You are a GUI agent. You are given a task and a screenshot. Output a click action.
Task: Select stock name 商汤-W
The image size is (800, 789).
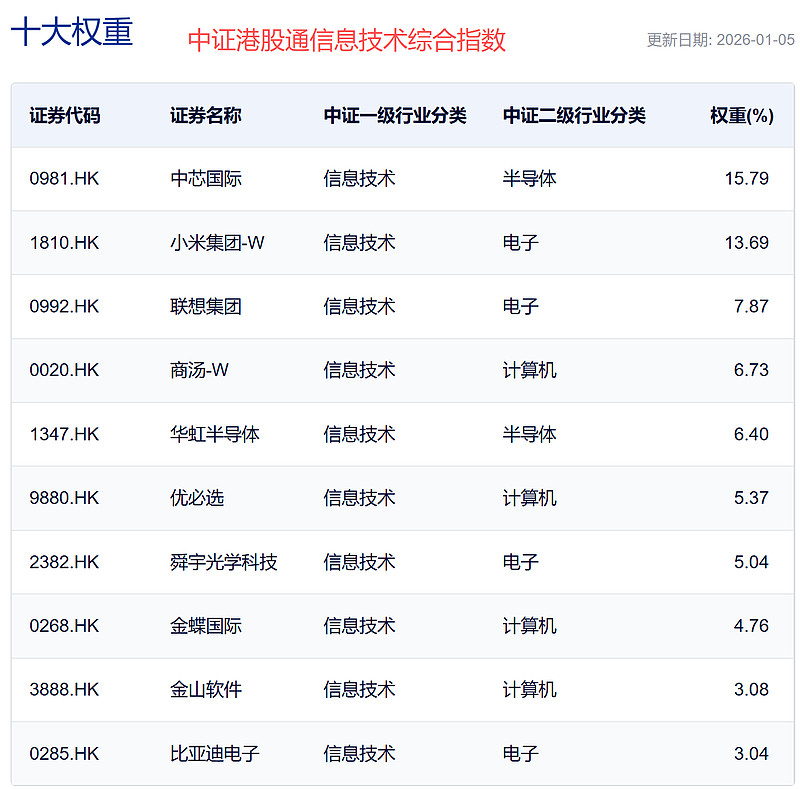199,370
